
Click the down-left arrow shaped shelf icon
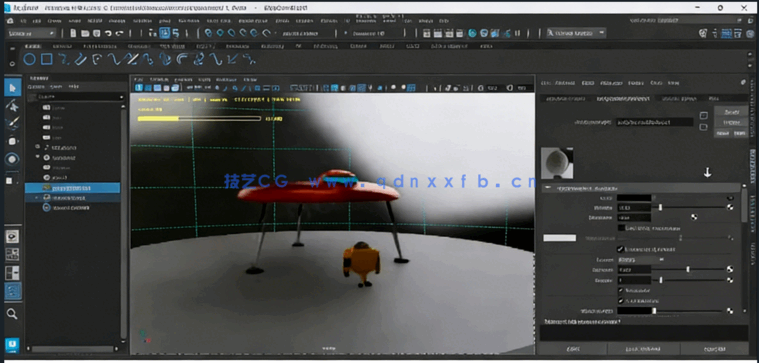232,60
